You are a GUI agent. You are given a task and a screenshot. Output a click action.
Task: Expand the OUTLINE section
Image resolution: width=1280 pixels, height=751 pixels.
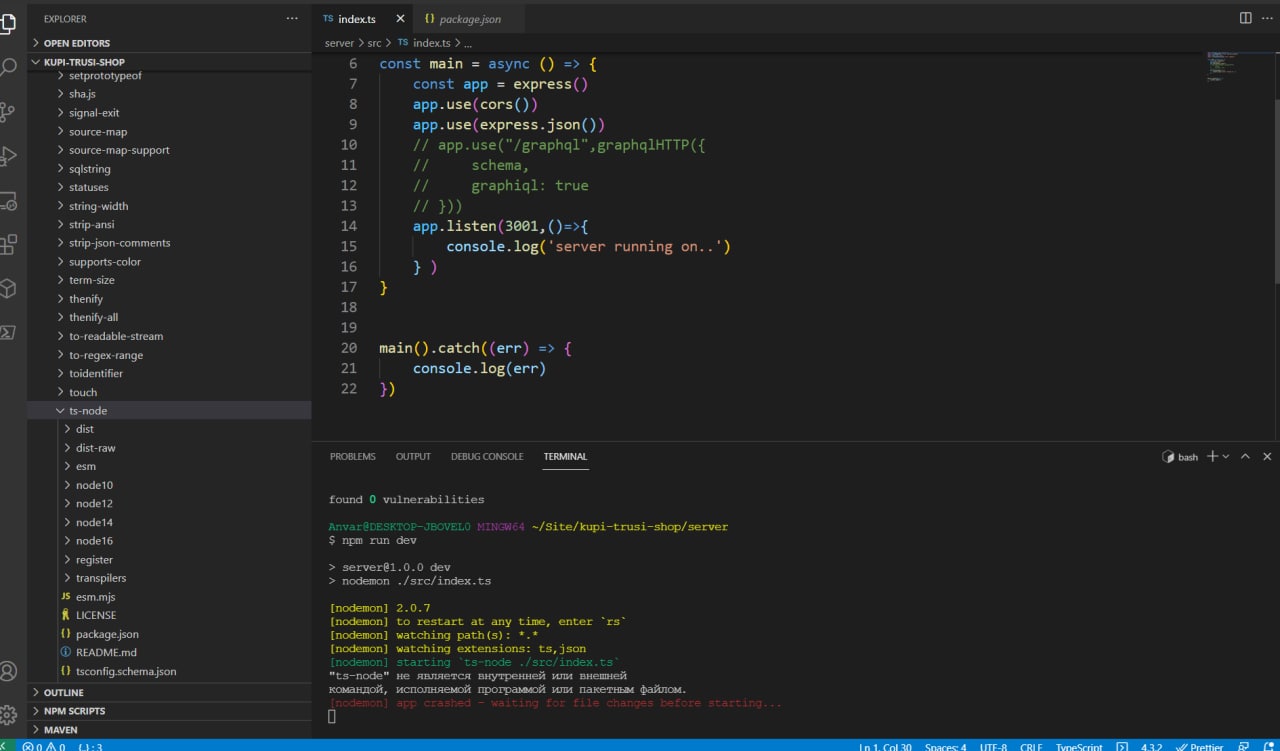pyautogui.click(x=64, y=692)
